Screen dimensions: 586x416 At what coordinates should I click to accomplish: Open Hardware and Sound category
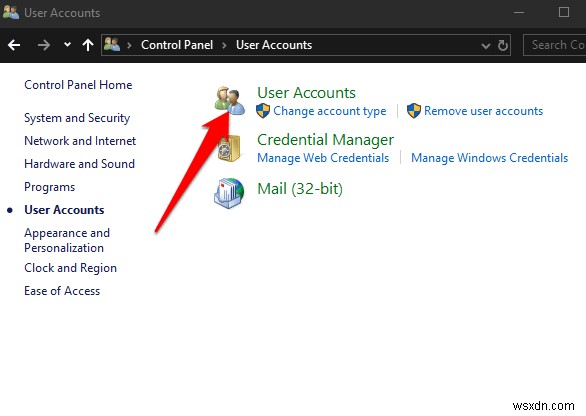(x=79, y=164)
